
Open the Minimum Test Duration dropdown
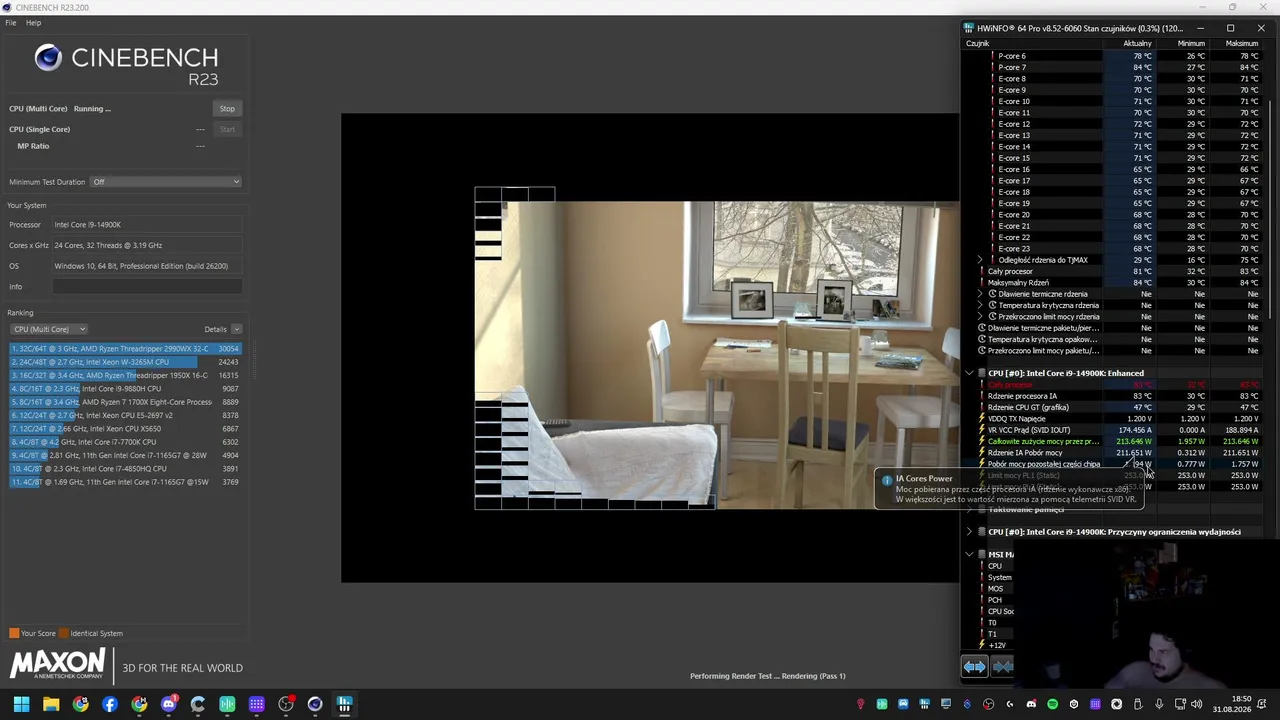(166, 182)
